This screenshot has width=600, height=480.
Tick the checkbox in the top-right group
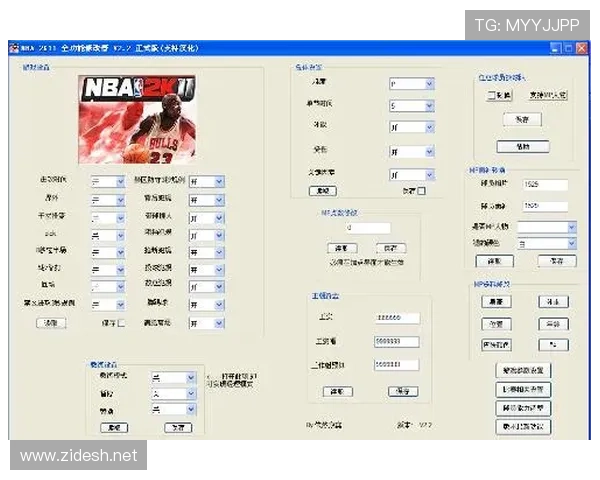click(491, 95)
